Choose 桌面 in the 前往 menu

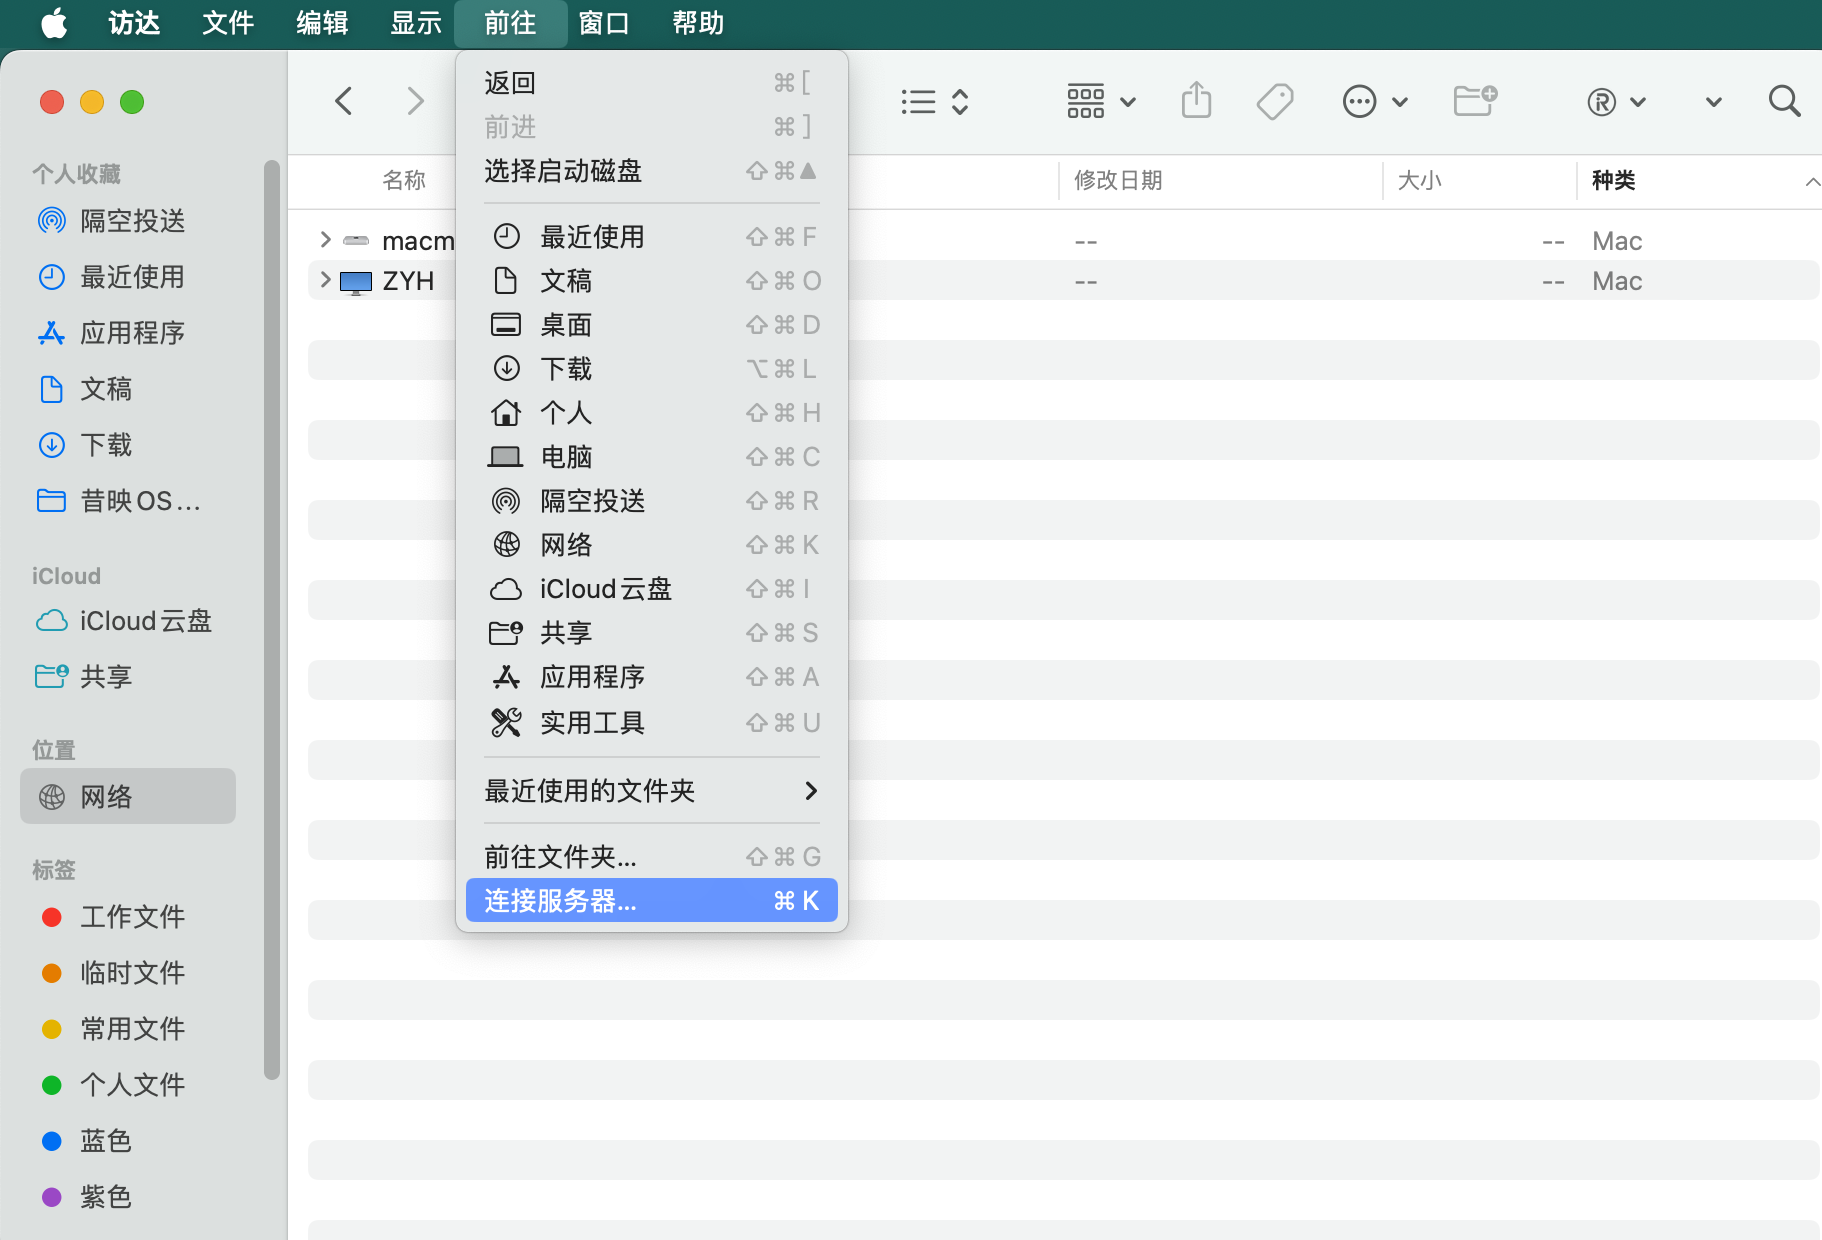[x=652, y=325]
